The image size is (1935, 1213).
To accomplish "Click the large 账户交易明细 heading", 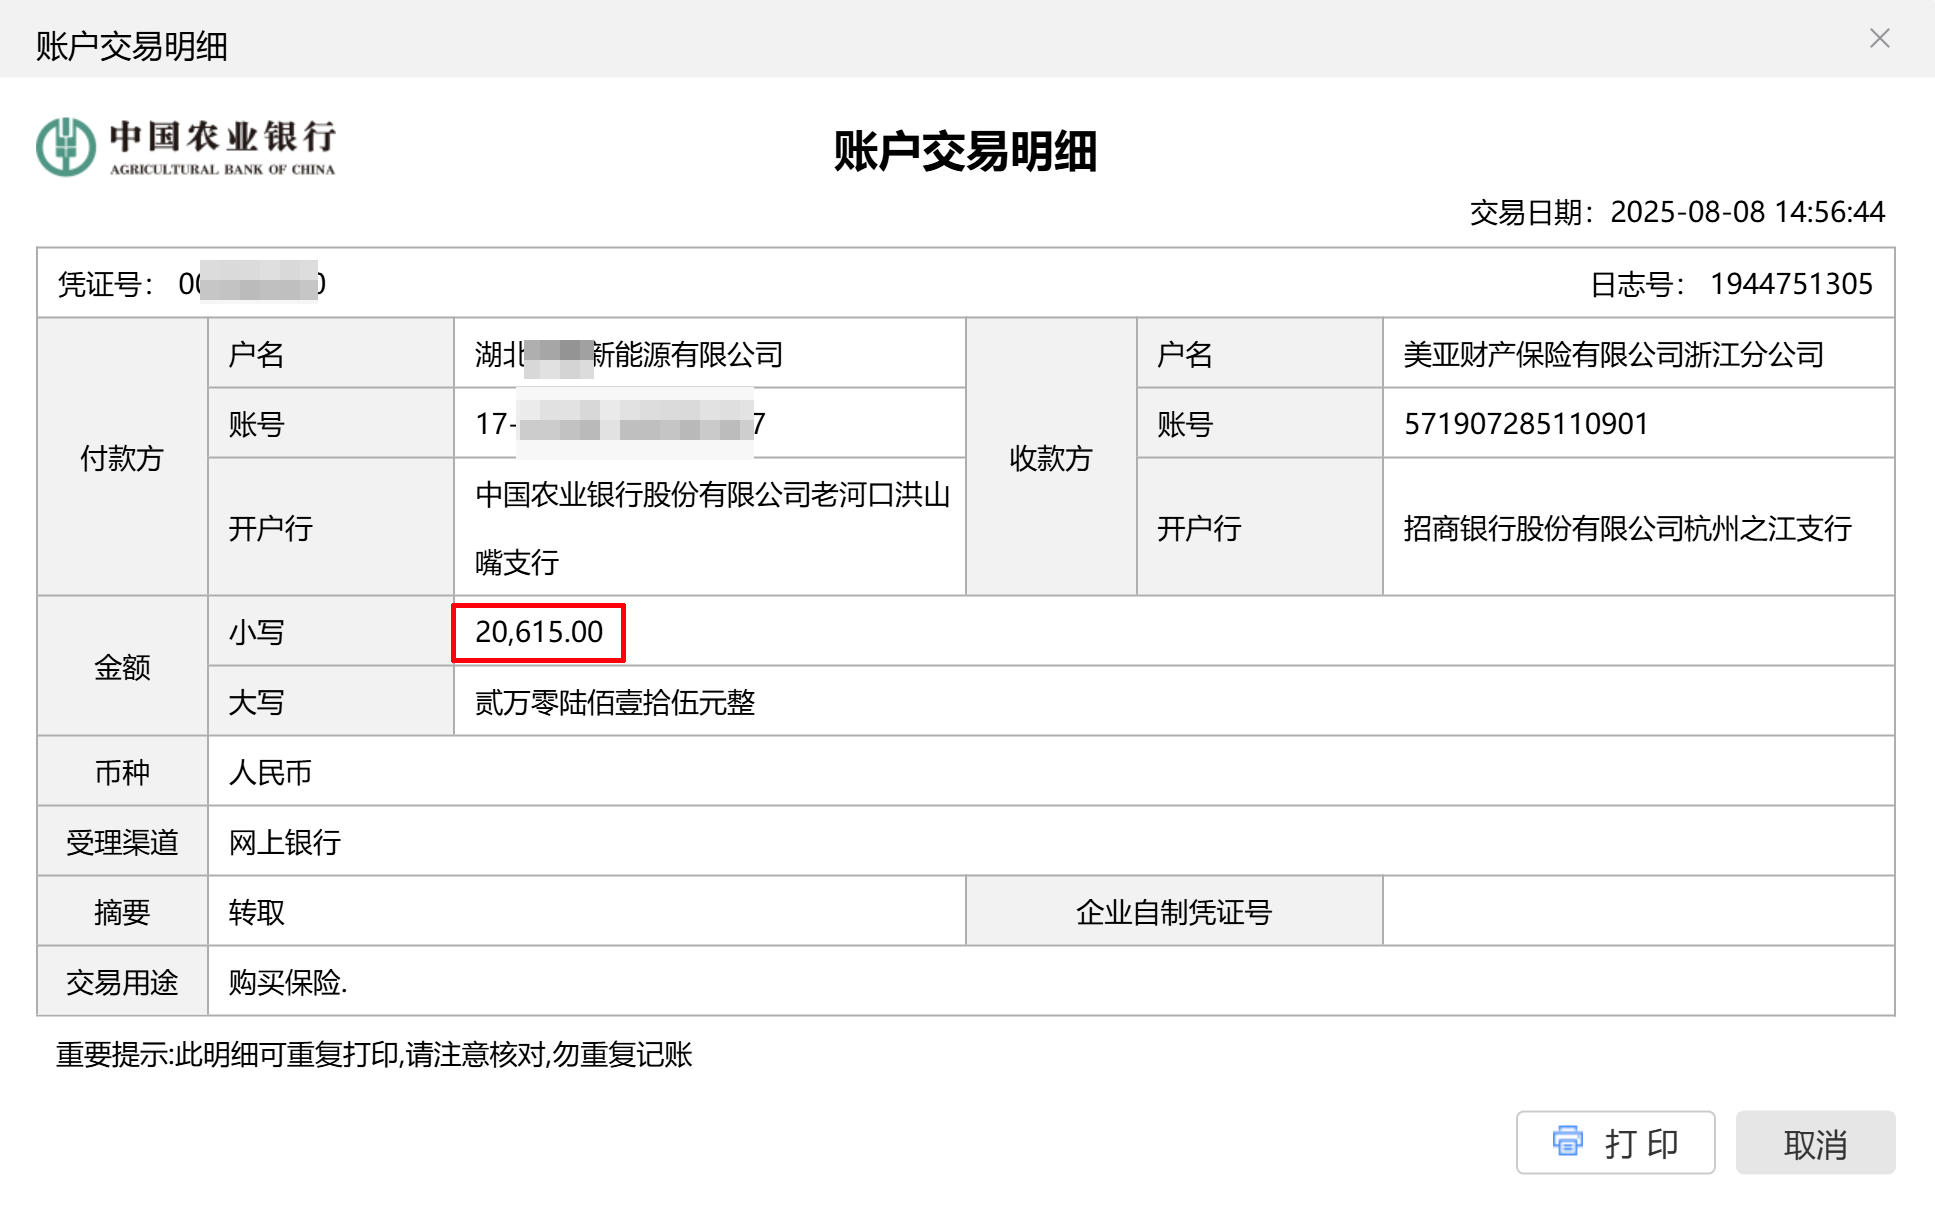I will click(x=965, y=151).
